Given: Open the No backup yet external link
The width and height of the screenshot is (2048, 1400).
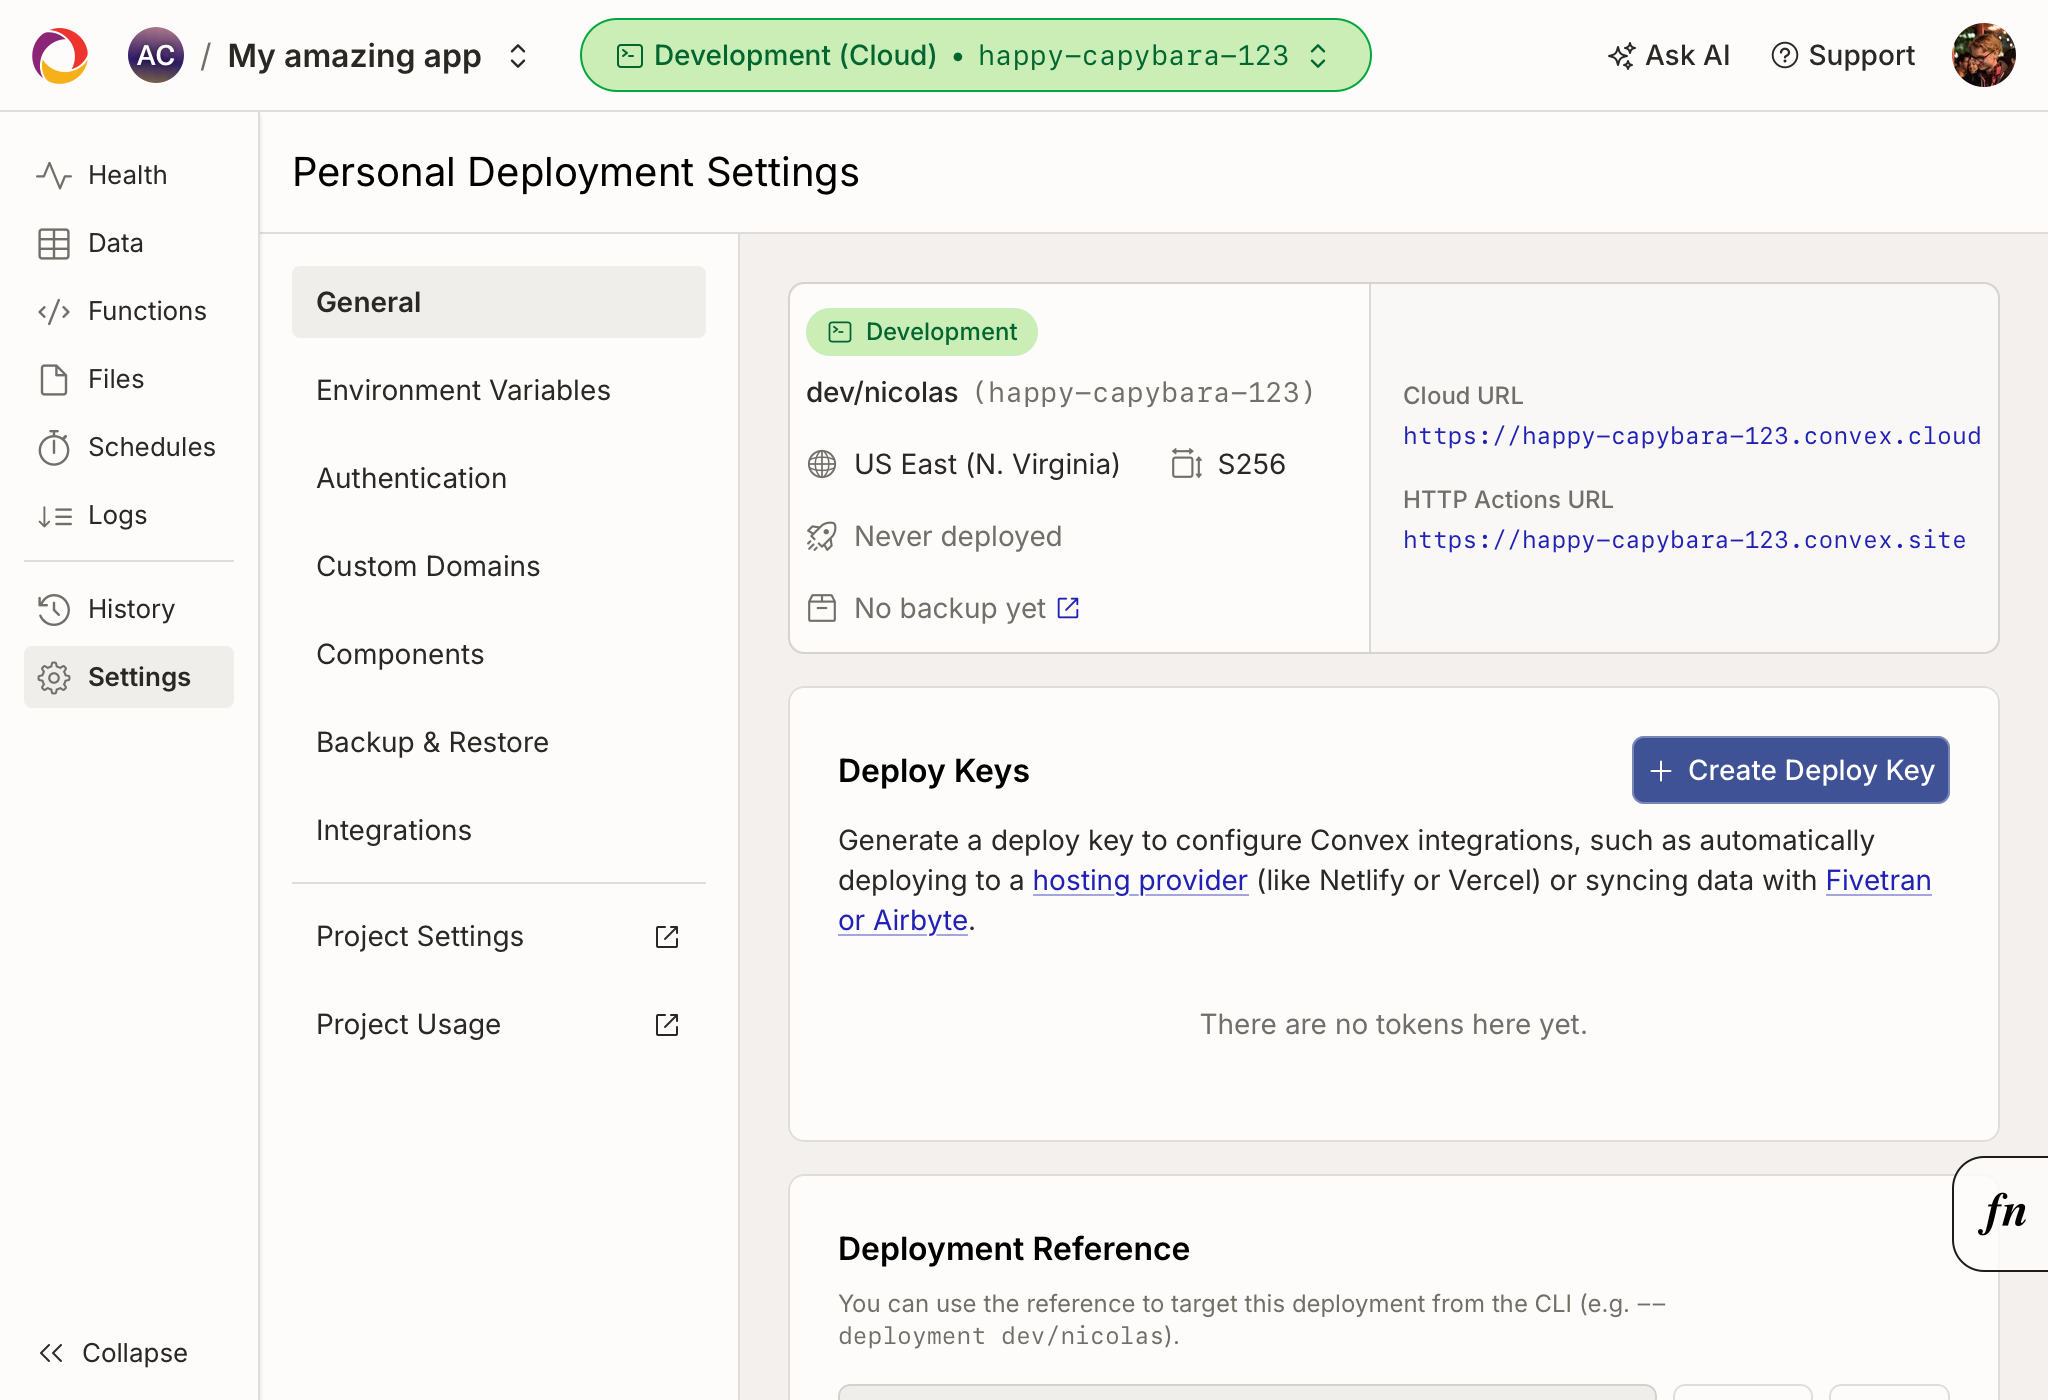Looking at the screenshot, I should pyautogui.click(x=1068, y=608).
